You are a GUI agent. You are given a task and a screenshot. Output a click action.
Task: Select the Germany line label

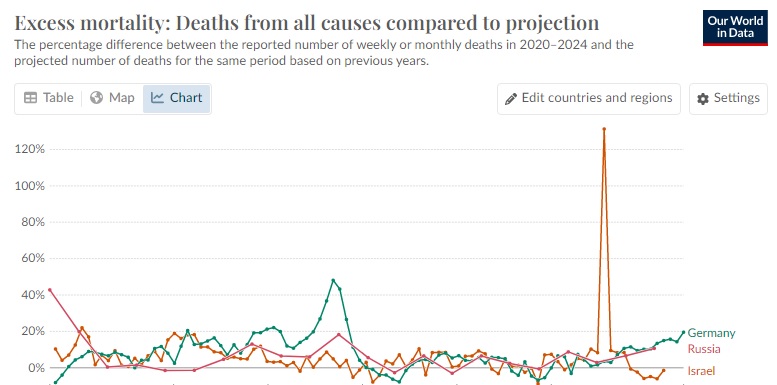pos(711,333)
